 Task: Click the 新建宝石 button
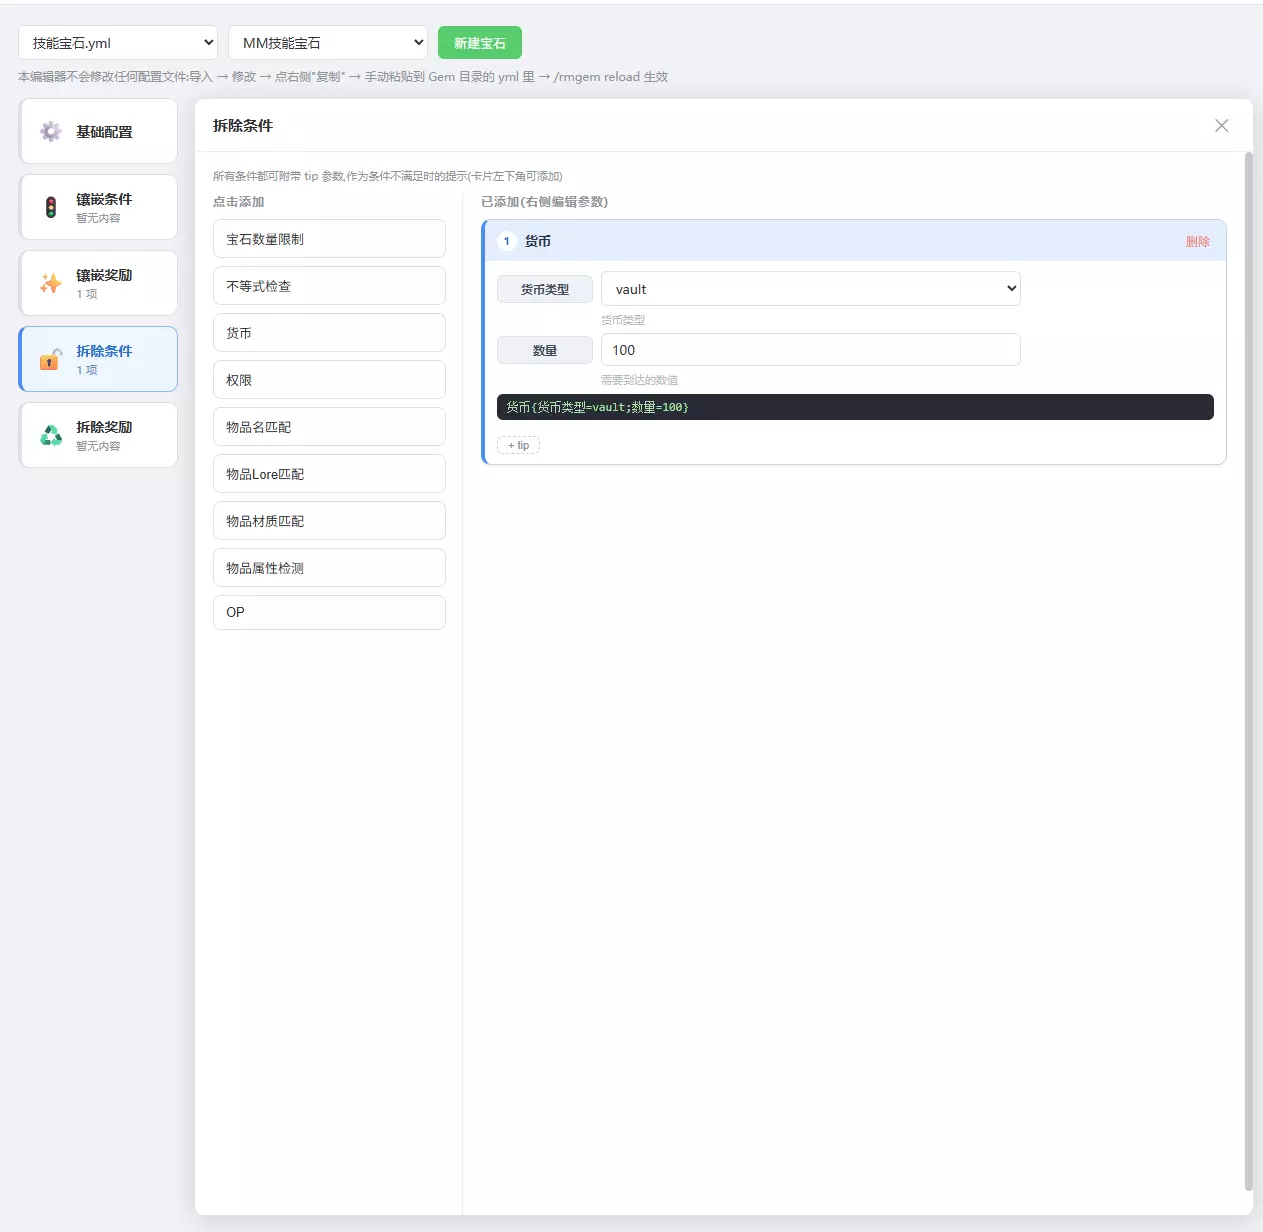[480, 43]
